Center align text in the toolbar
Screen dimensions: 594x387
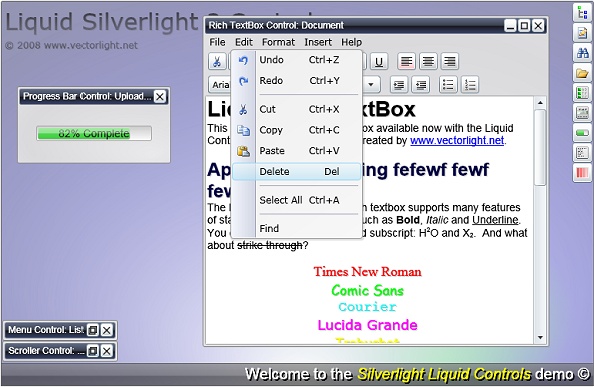(428, 61)
